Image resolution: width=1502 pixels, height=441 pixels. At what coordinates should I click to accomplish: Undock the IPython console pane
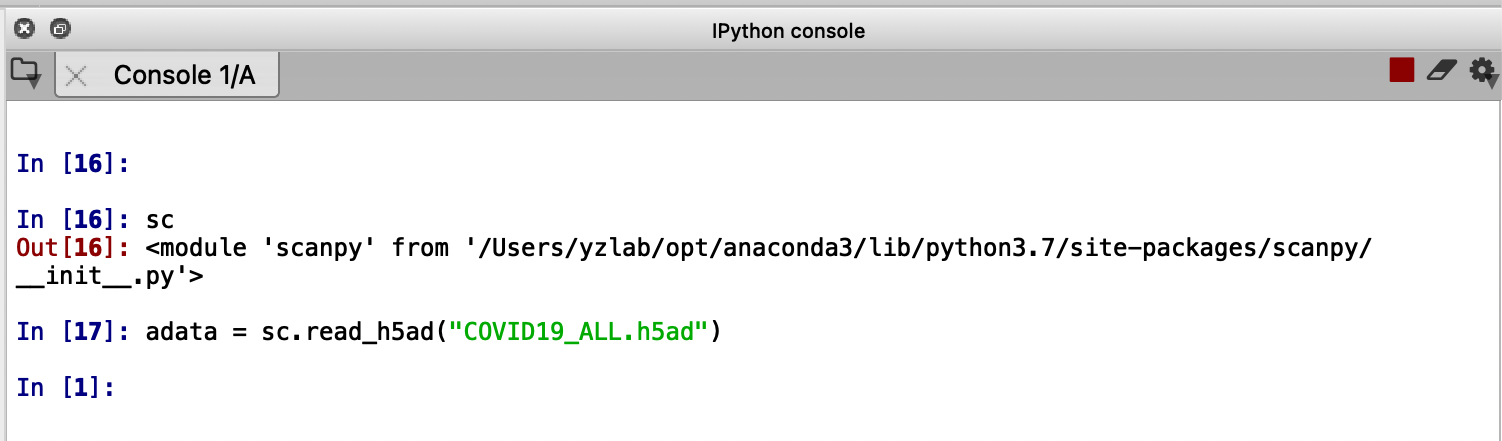[x=60, y=29]
